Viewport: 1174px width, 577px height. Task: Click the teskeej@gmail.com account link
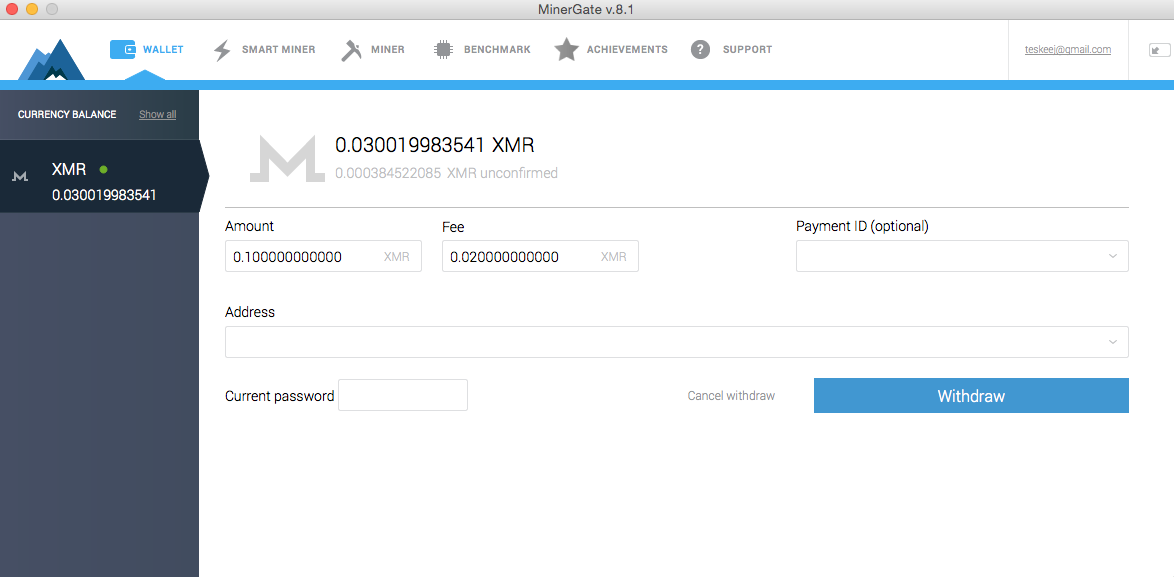click(x=1068, y=49)
